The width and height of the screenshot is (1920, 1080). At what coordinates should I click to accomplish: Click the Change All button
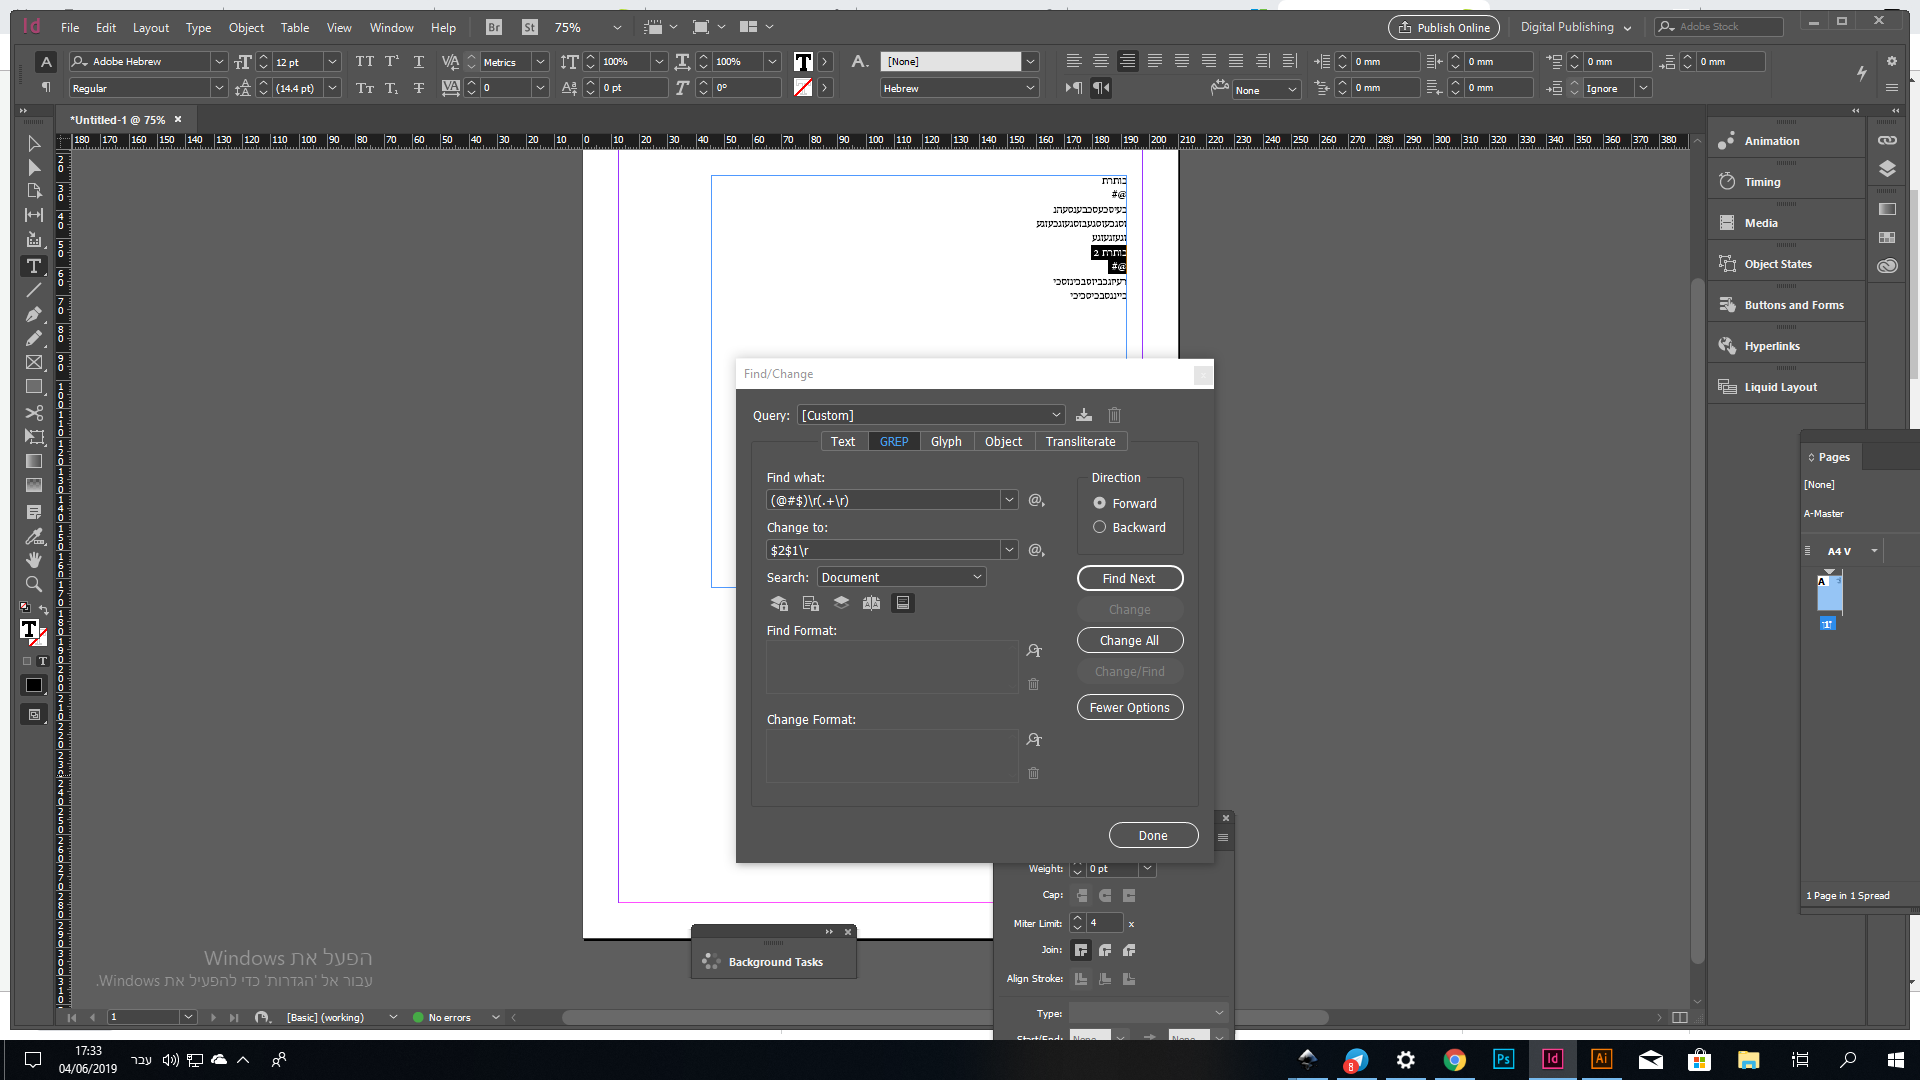point(1129,640)
